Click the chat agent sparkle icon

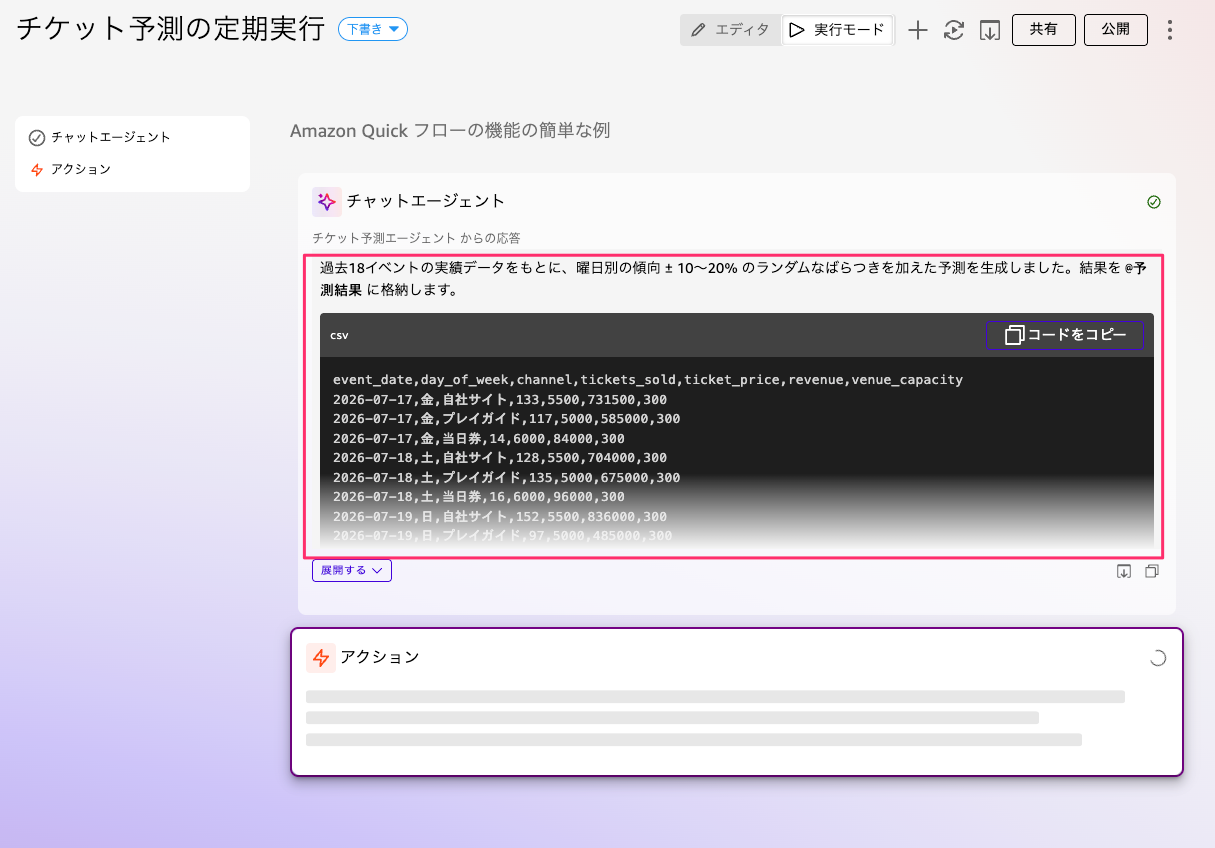[327, 202]
